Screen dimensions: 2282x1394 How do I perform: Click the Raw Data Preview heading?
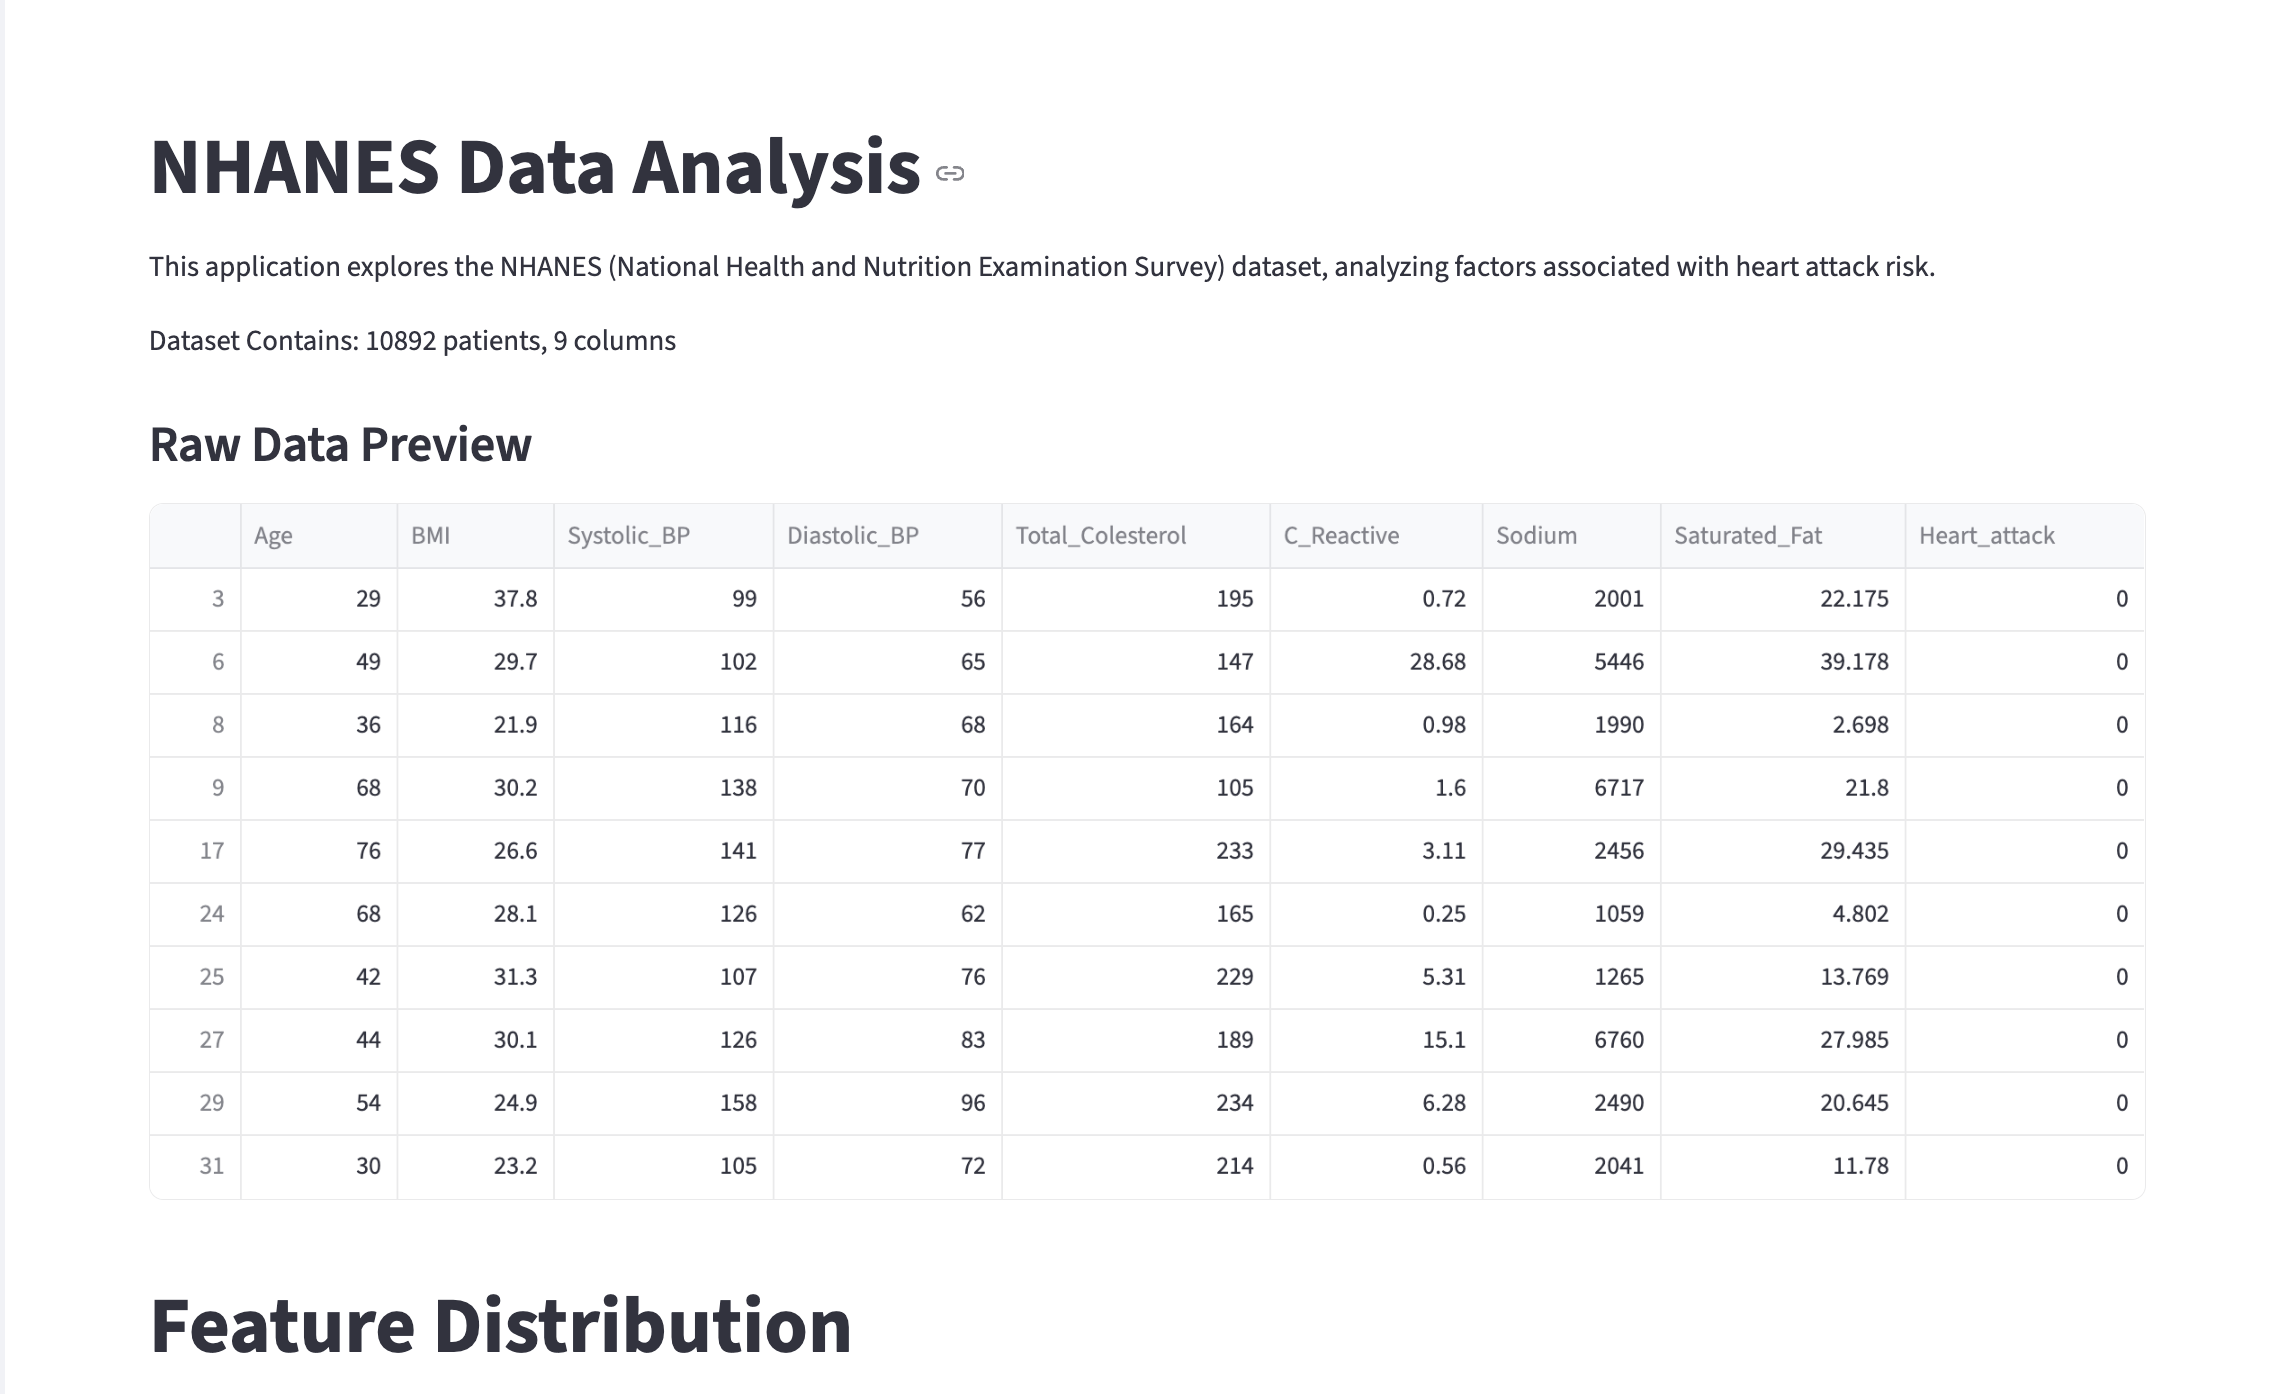coord(340,445)
